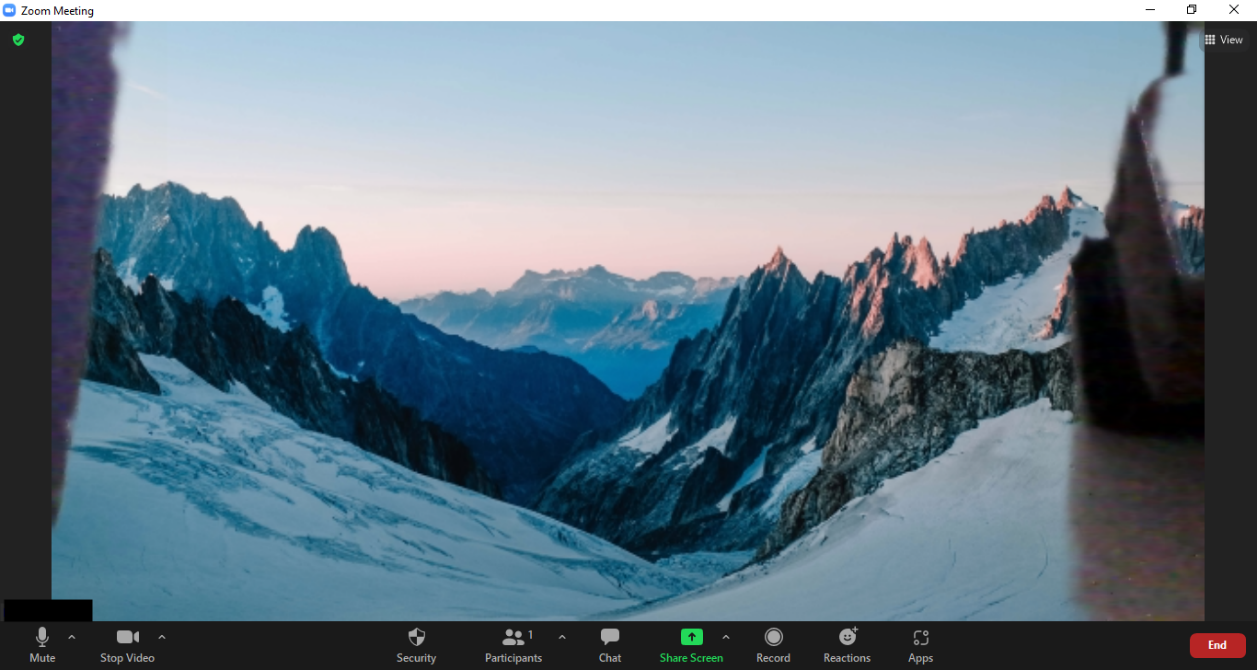
Task: Show meeting encryption info via green shield
Action: coord(18,40)
